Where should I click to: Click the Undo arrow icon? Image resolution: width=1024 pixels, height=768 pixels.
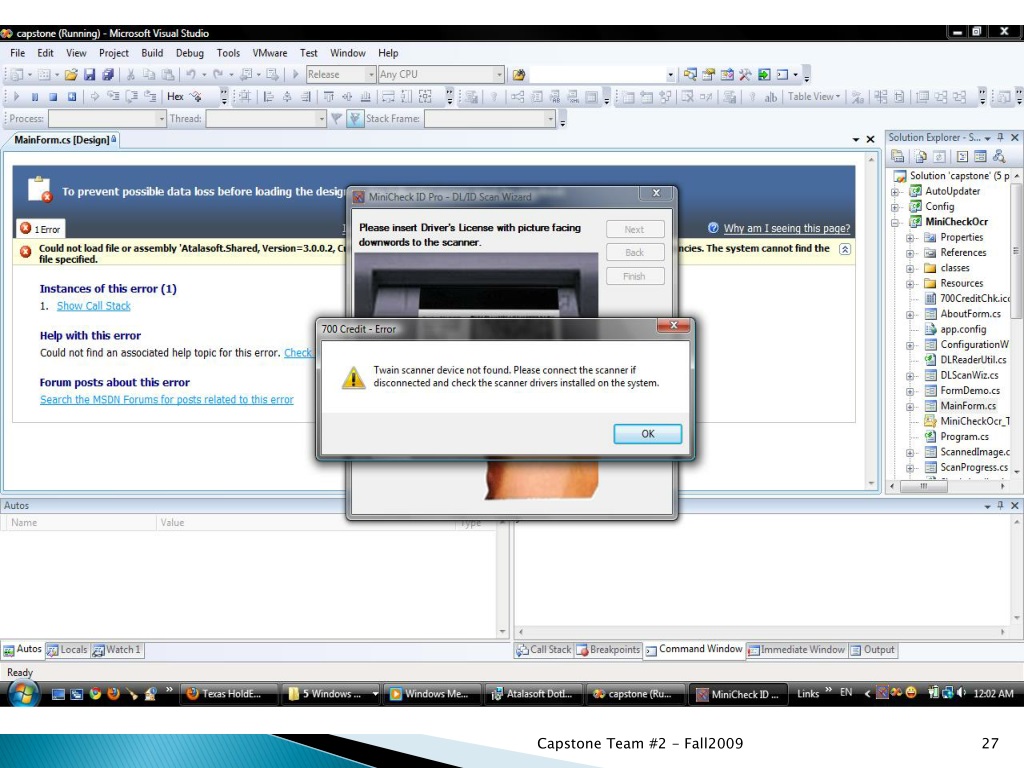pyautogui.click(x=191, y=74)
